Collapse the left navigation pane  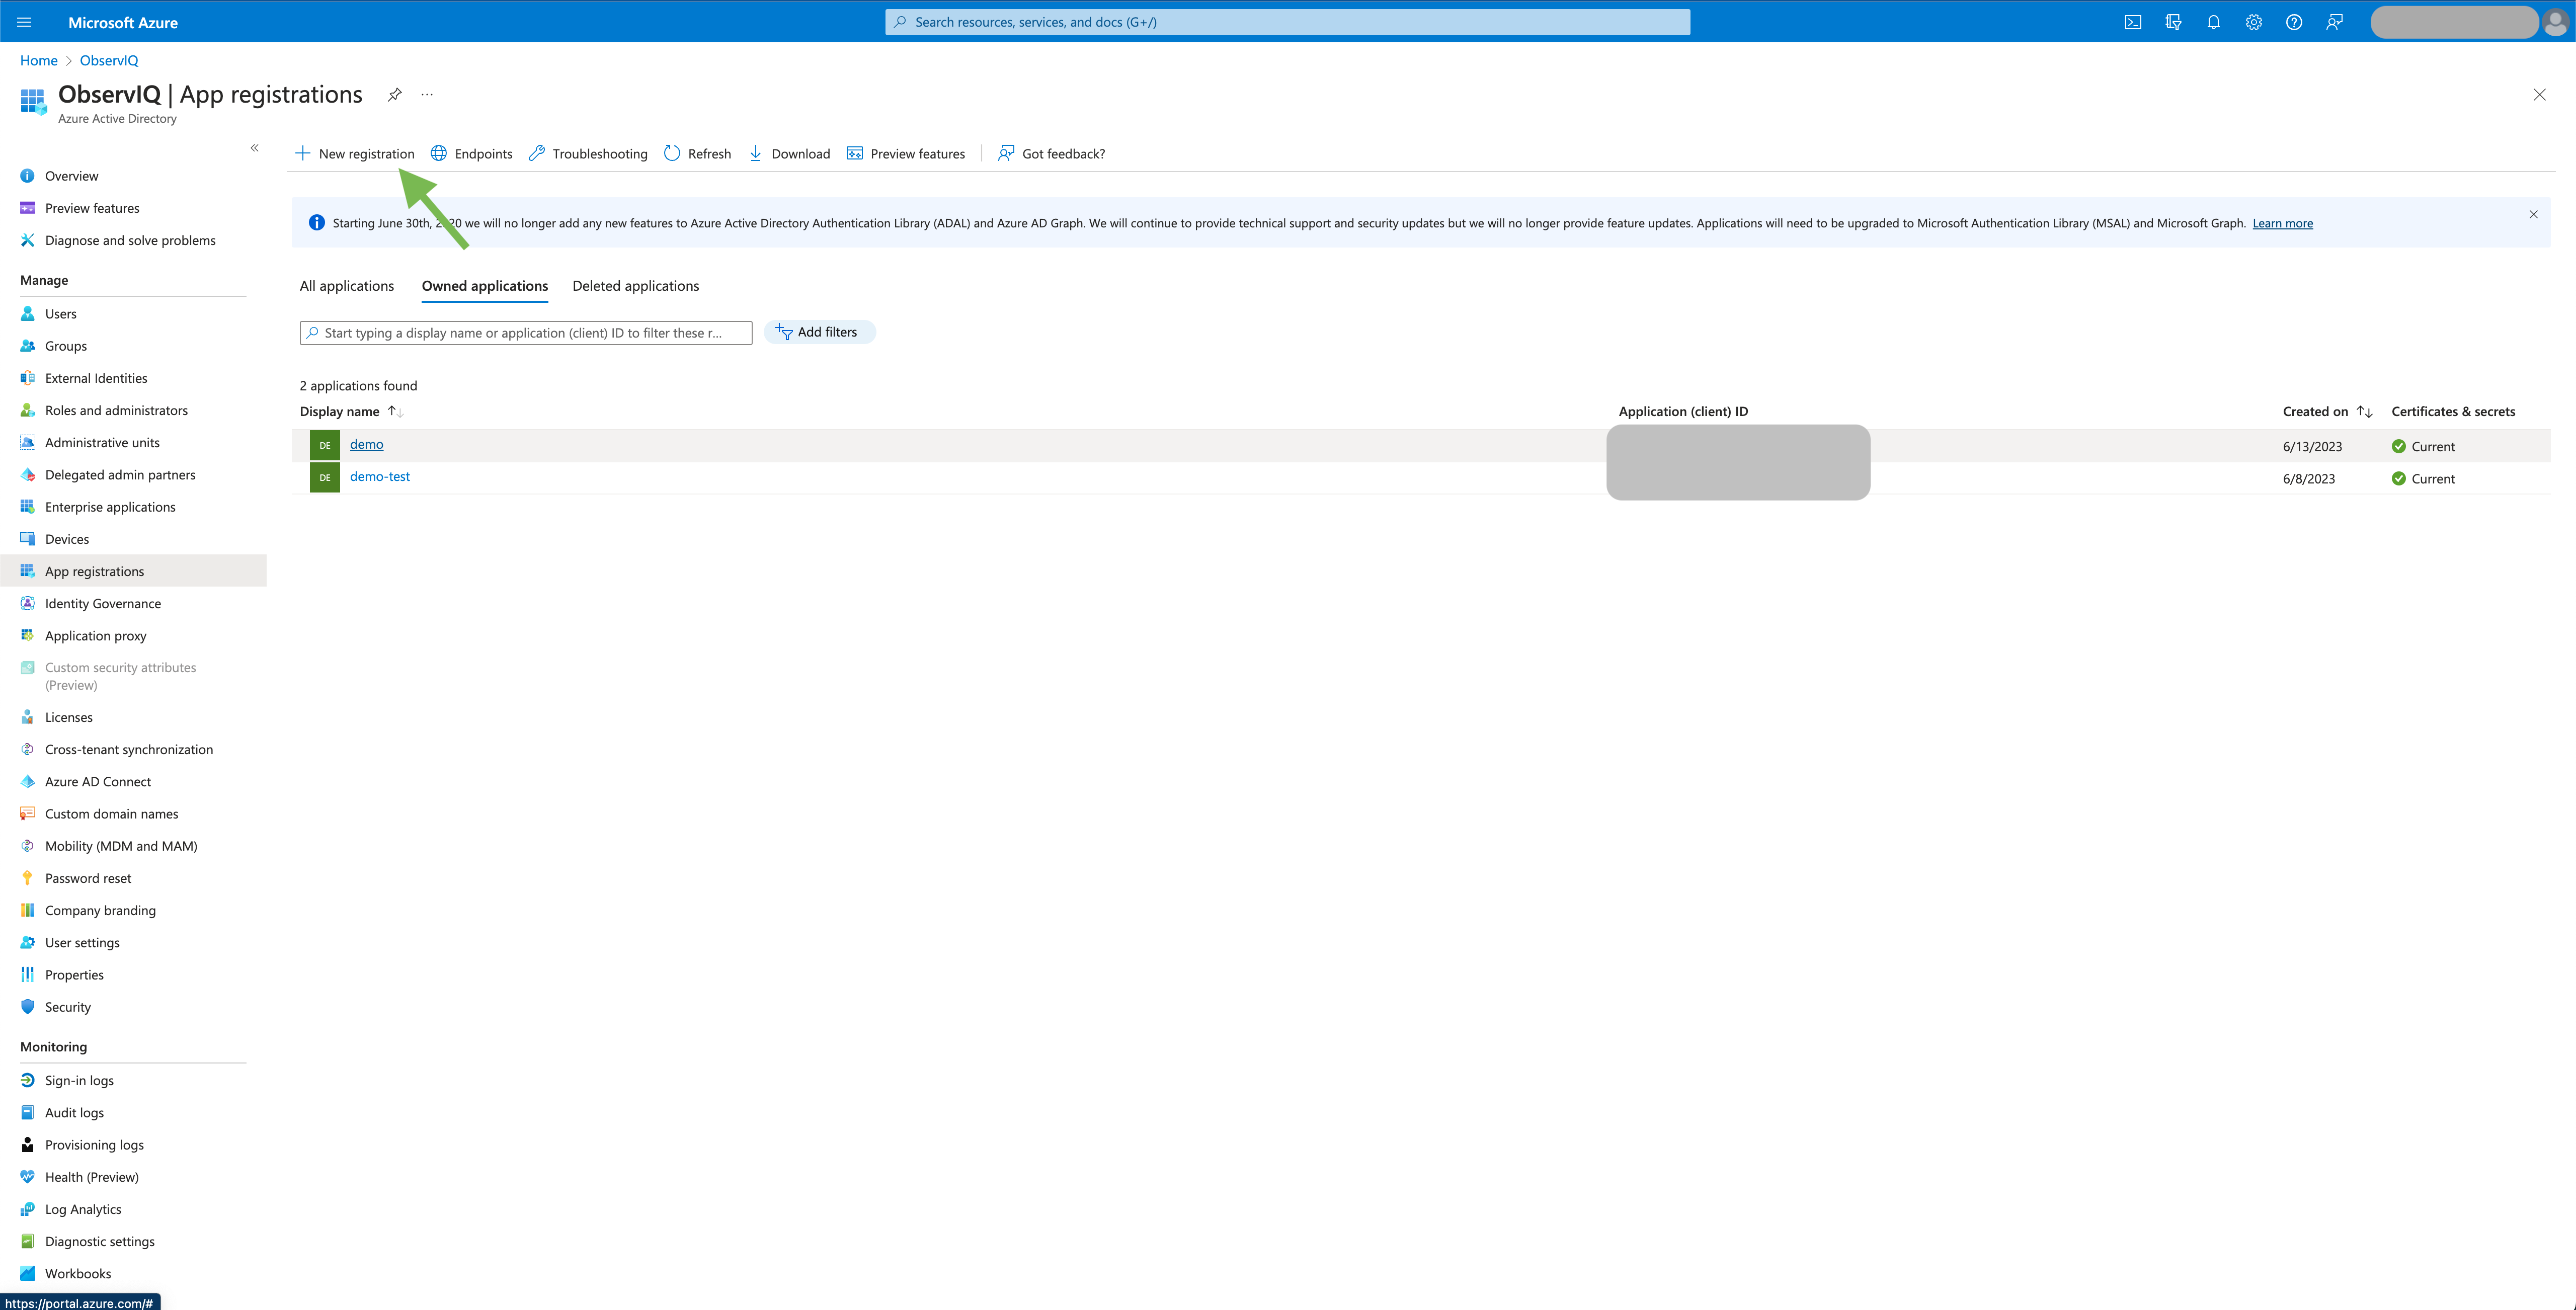point(254,147)
